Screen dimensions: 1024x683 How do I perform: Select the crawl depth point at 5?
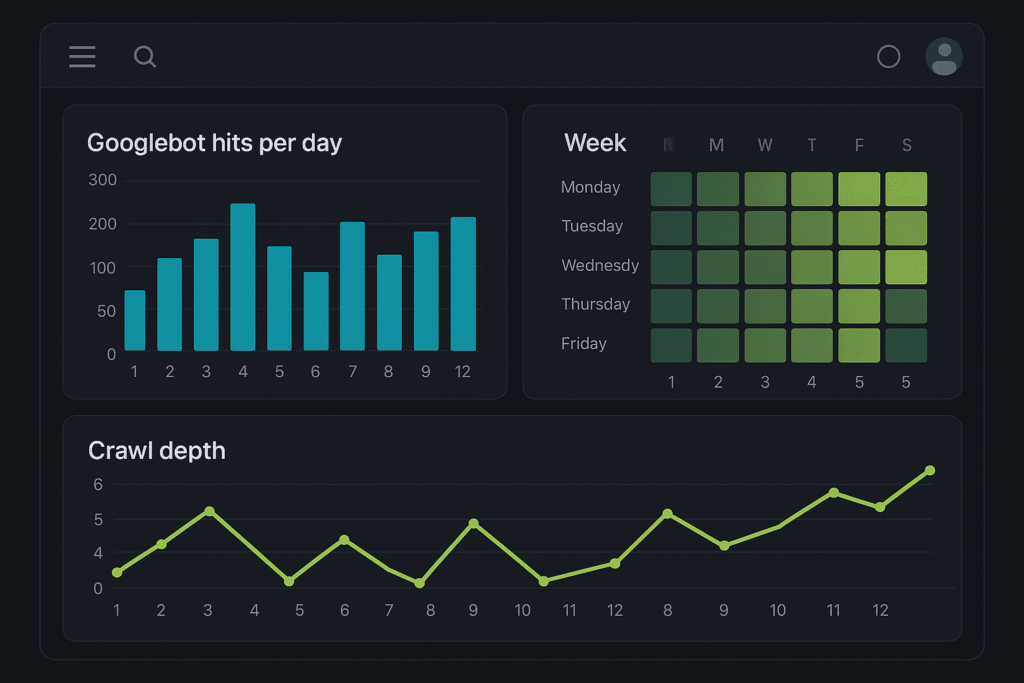pos(289,580)
